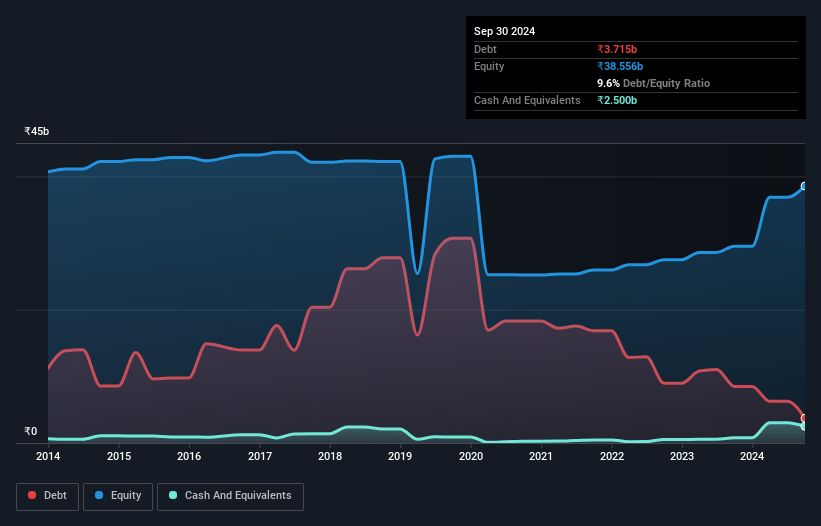
Task: Click the 2019 x-axis label
Action: (x=400, y=456)
